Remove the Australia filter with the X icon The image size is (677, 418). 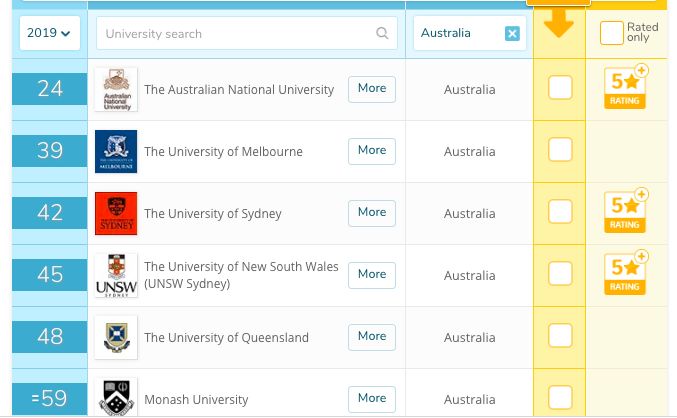[512, 33]
